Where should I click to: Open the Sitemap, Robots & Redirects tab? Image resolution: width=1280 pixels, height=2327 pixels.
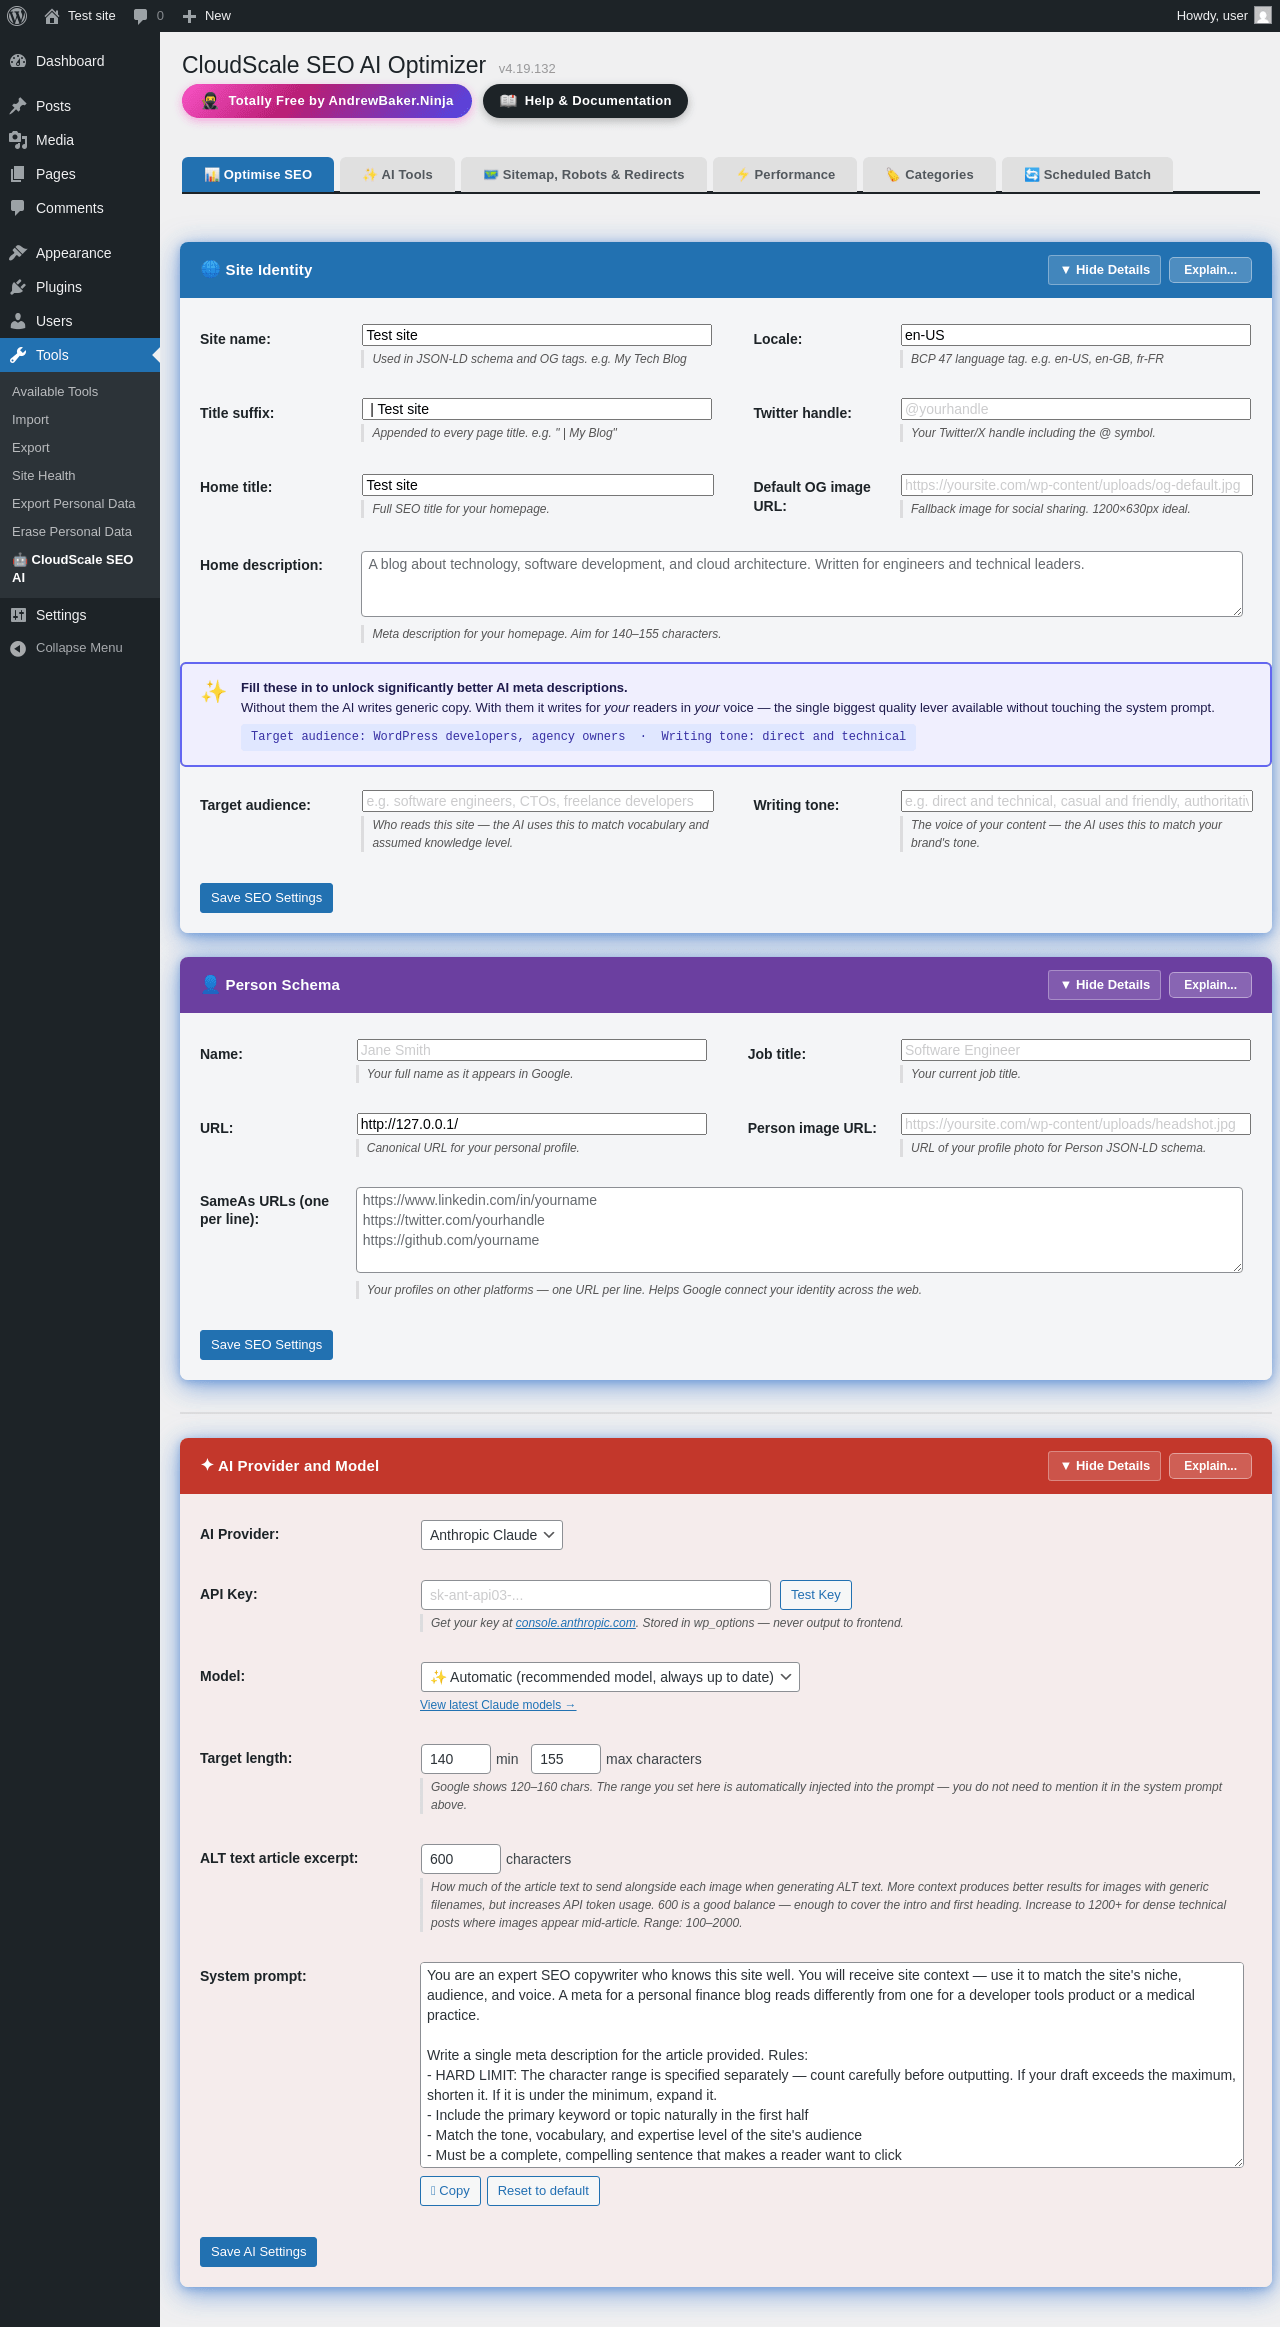pos(584,175)
